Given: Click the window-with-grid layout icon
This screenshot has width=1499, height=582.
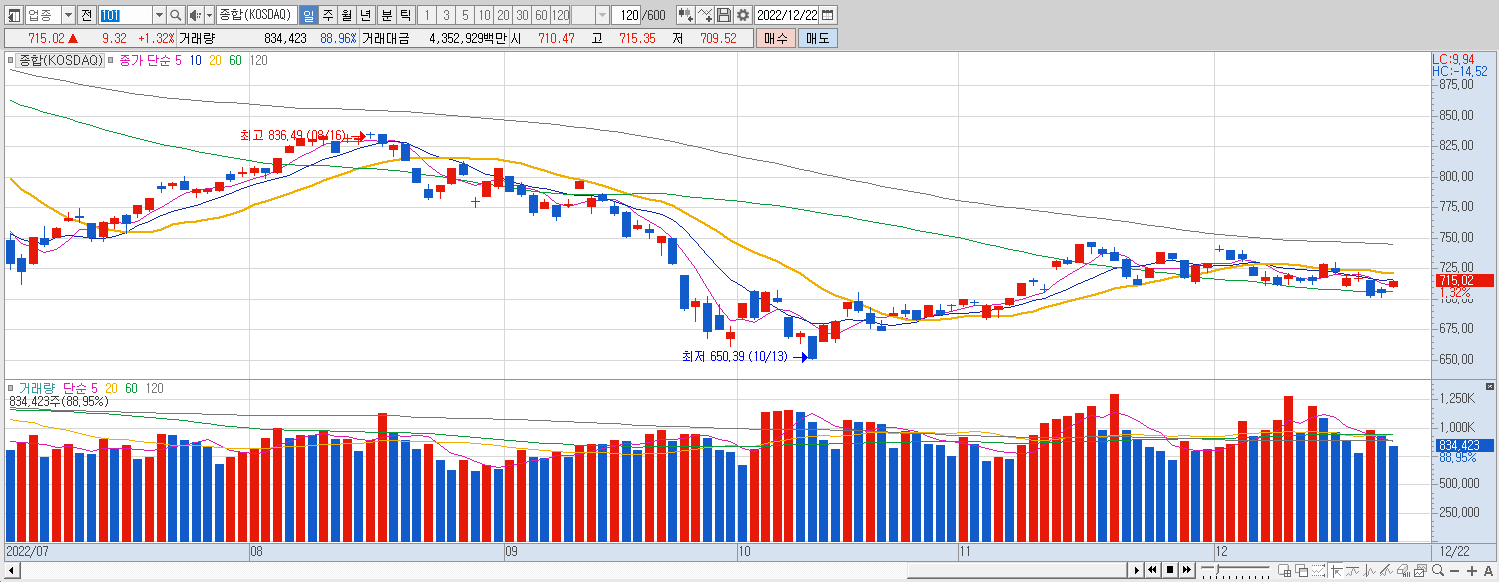Looking at the screenshot, I should coord(1285,571).
